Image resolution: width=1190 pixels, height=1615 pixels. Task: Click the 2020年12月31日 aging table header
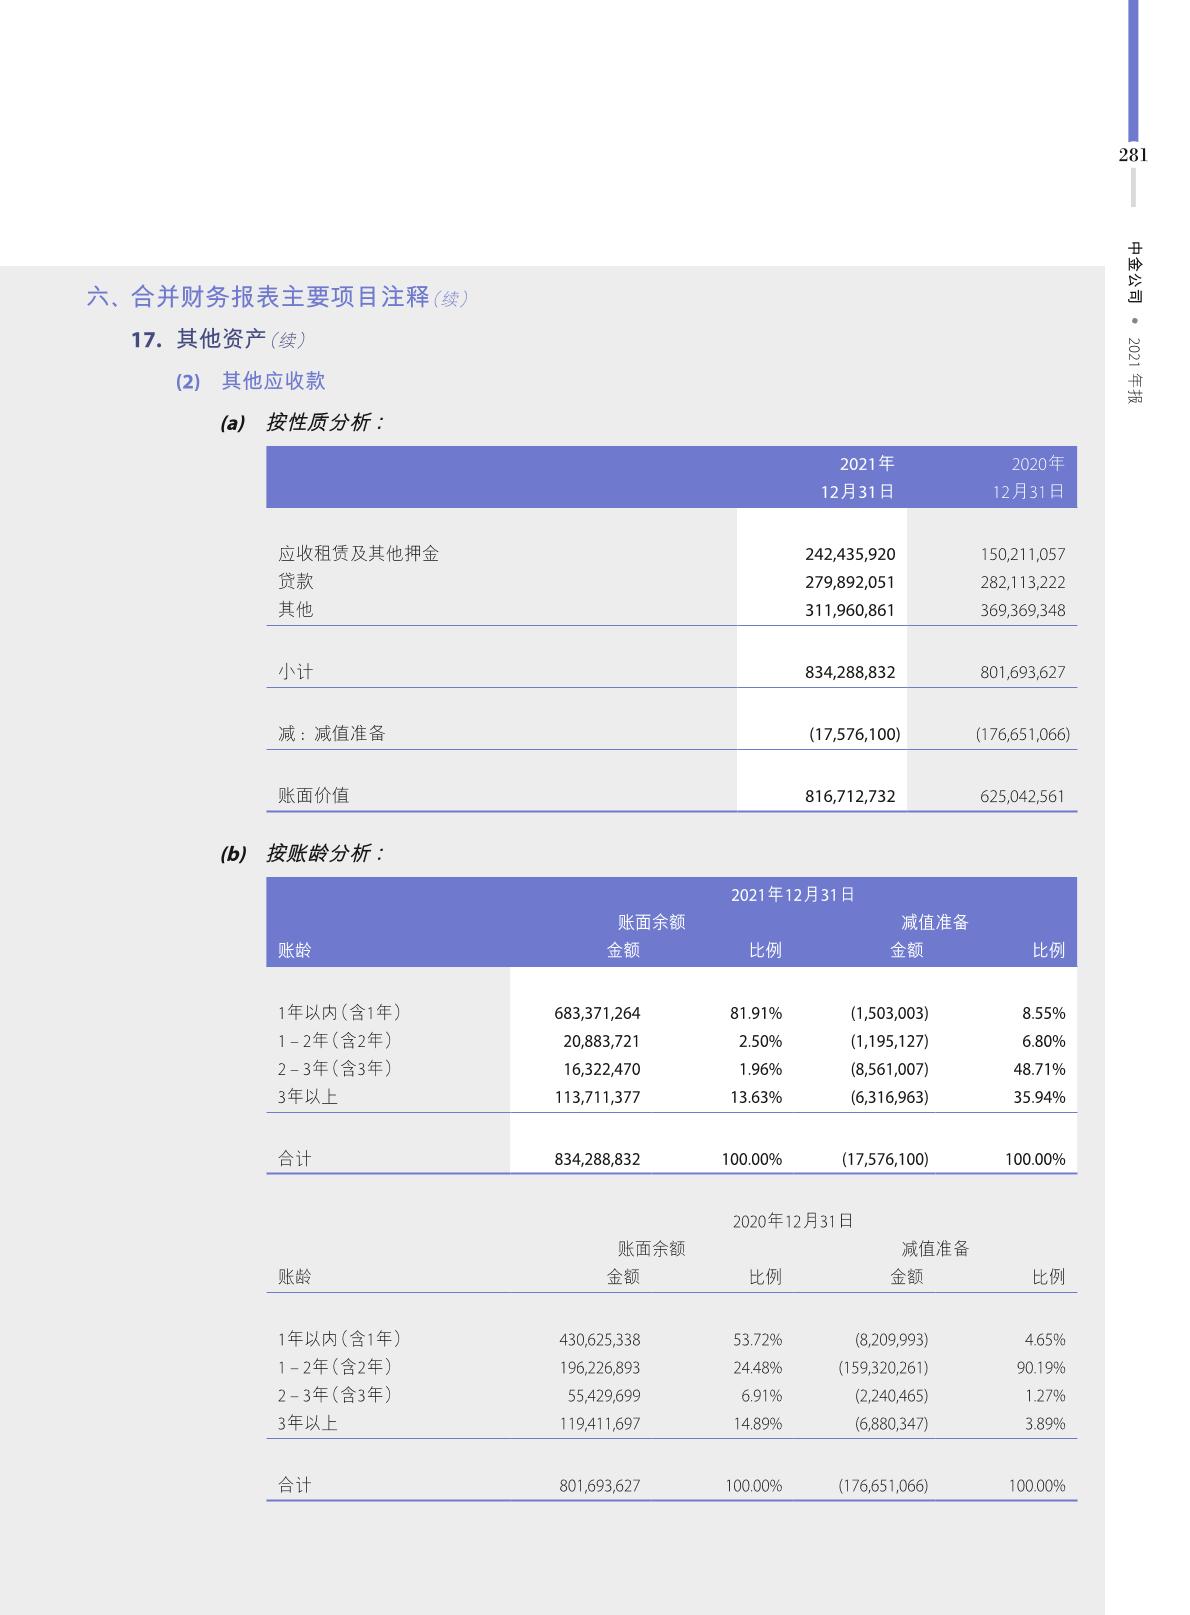point(793,1221)
